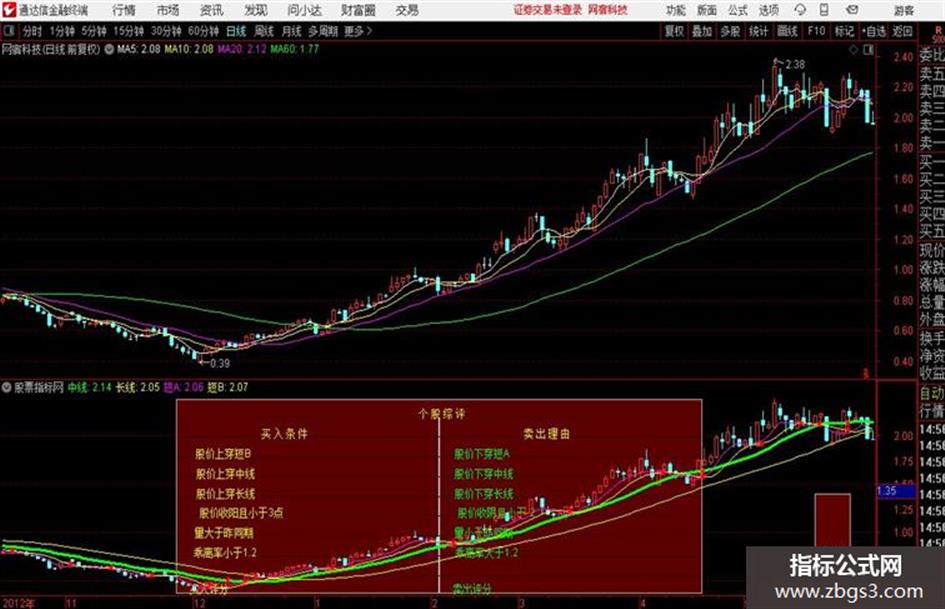Click the 叠加 overlay toolbar button
Image resolution: width=945 pixels, height=609 pixels.
point(702,31)
